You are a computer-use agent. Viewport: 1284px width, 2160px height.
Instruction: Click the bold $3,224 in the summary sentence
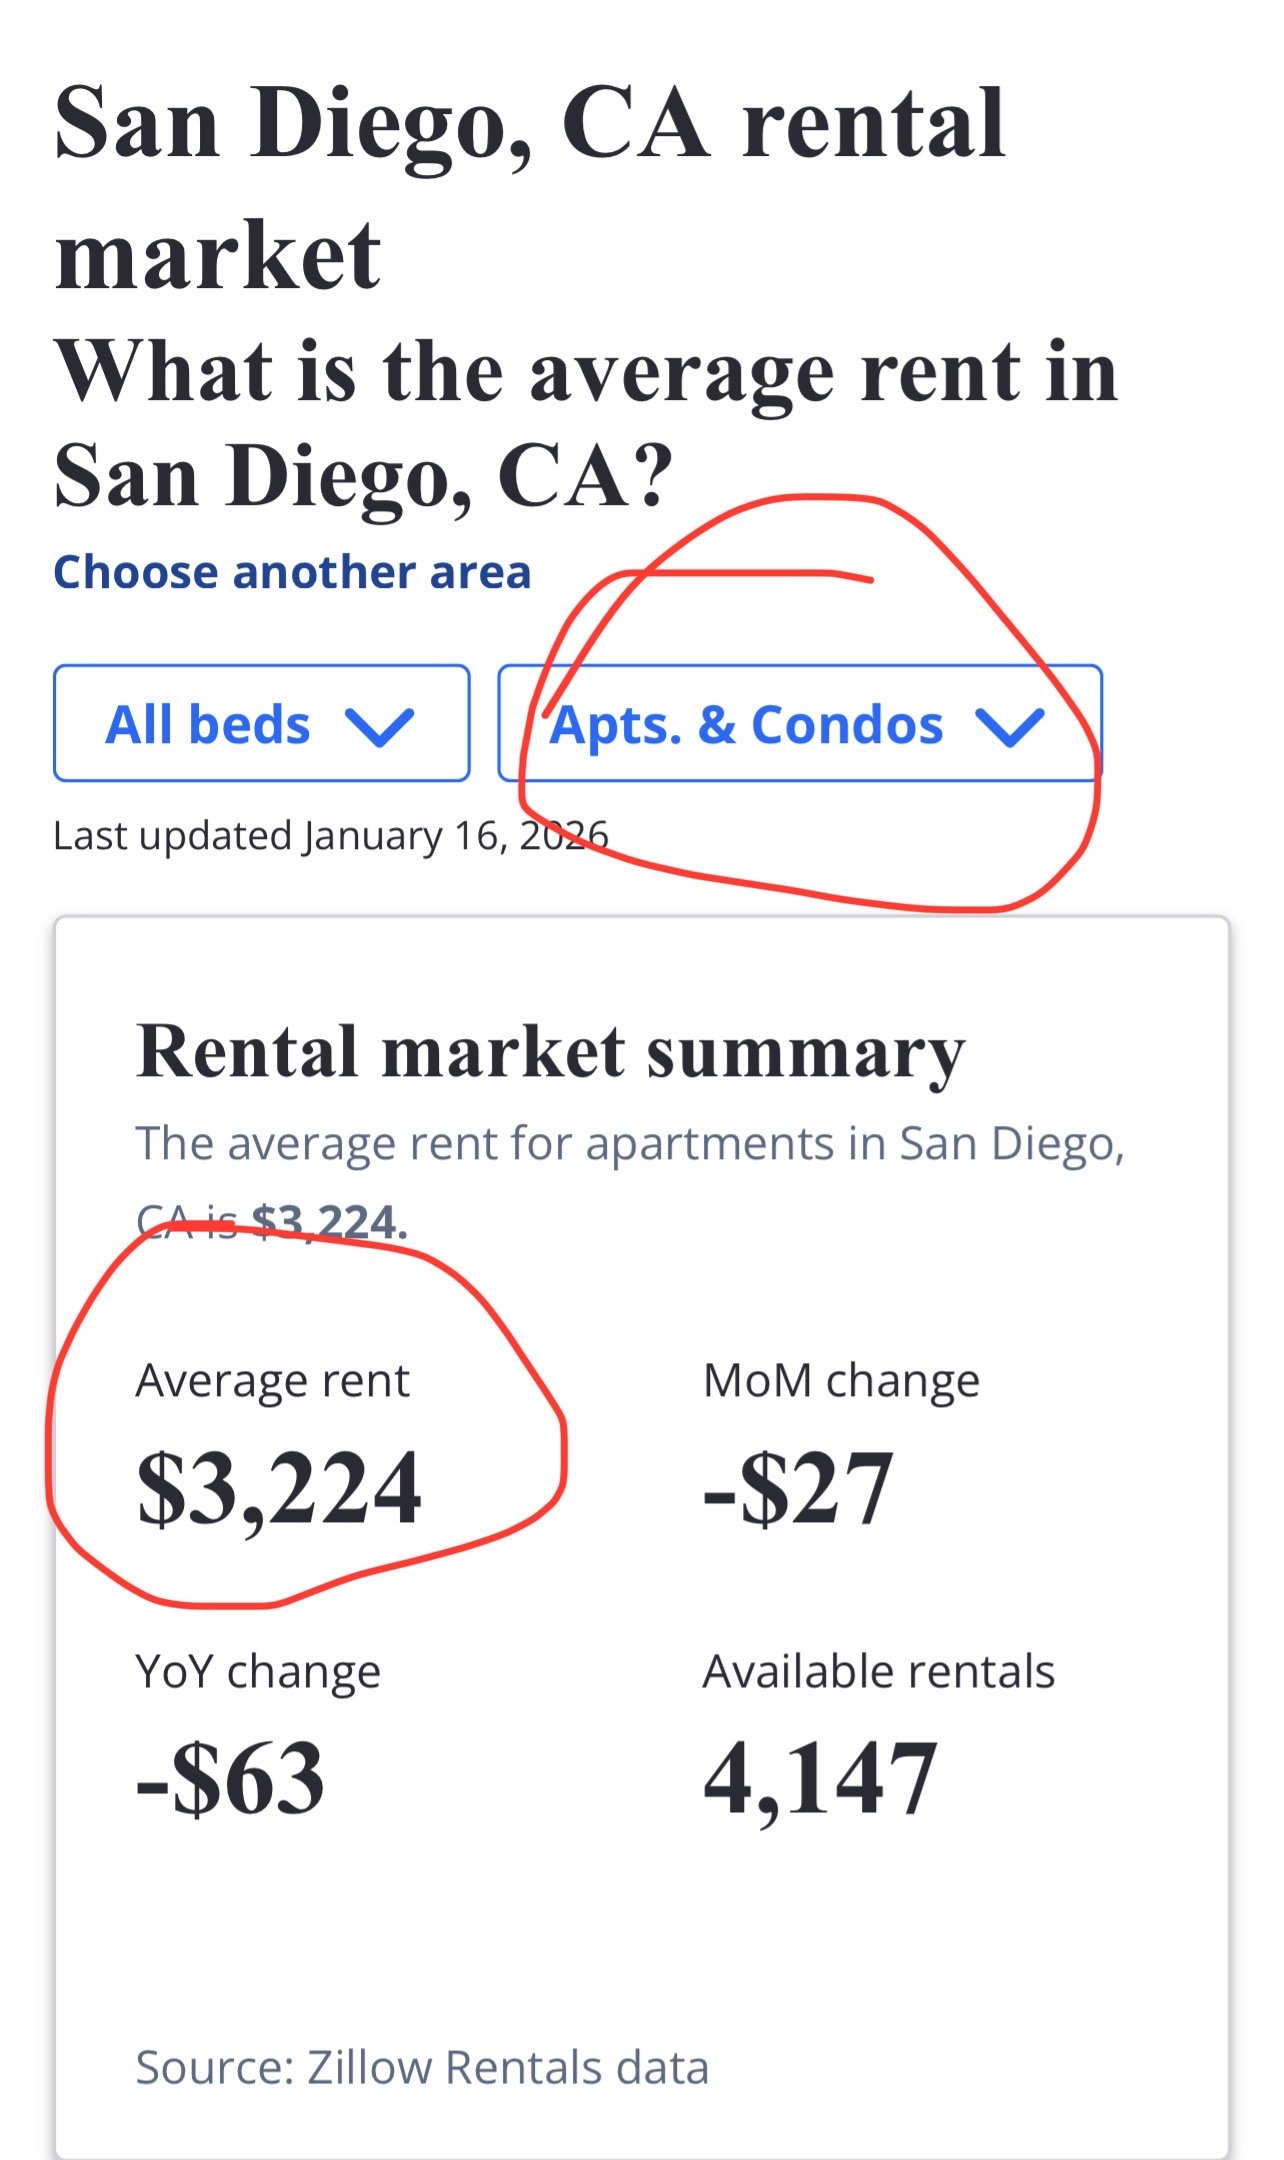[329, 1222]
